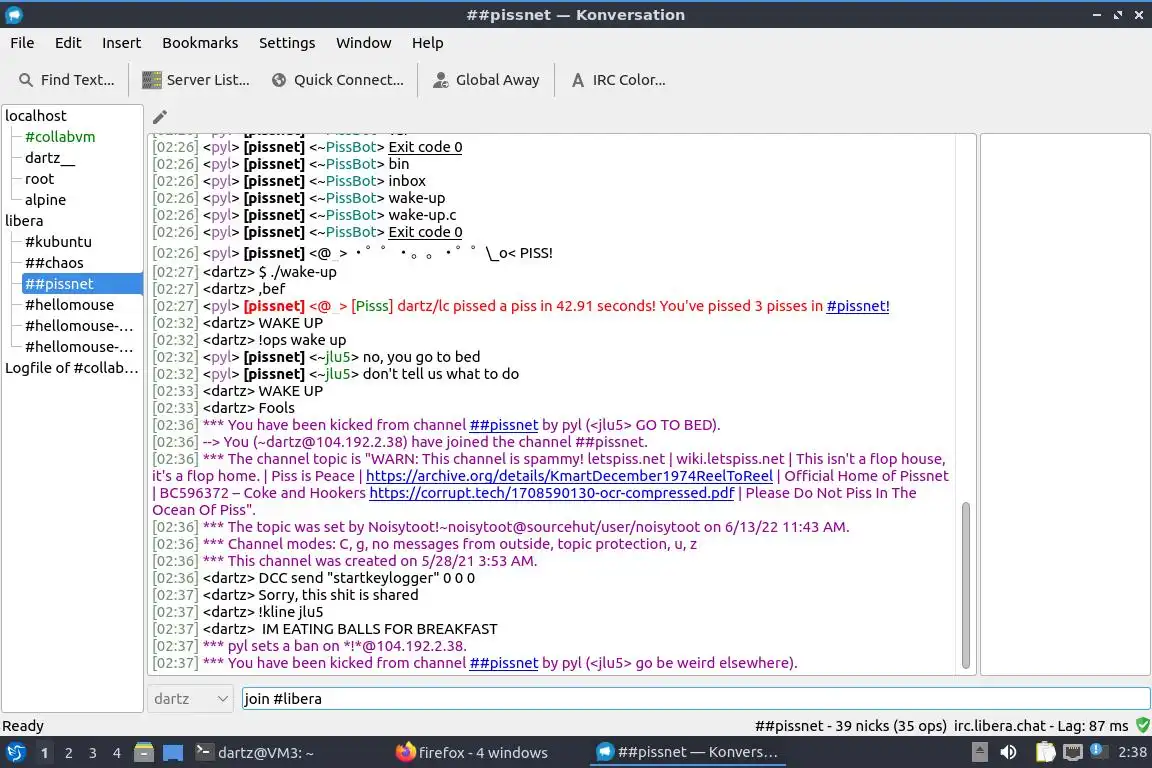Screen dimensions: 1152x768
Task: Click the Konversation window icon in title bar
Action: (x=13, y=14)
